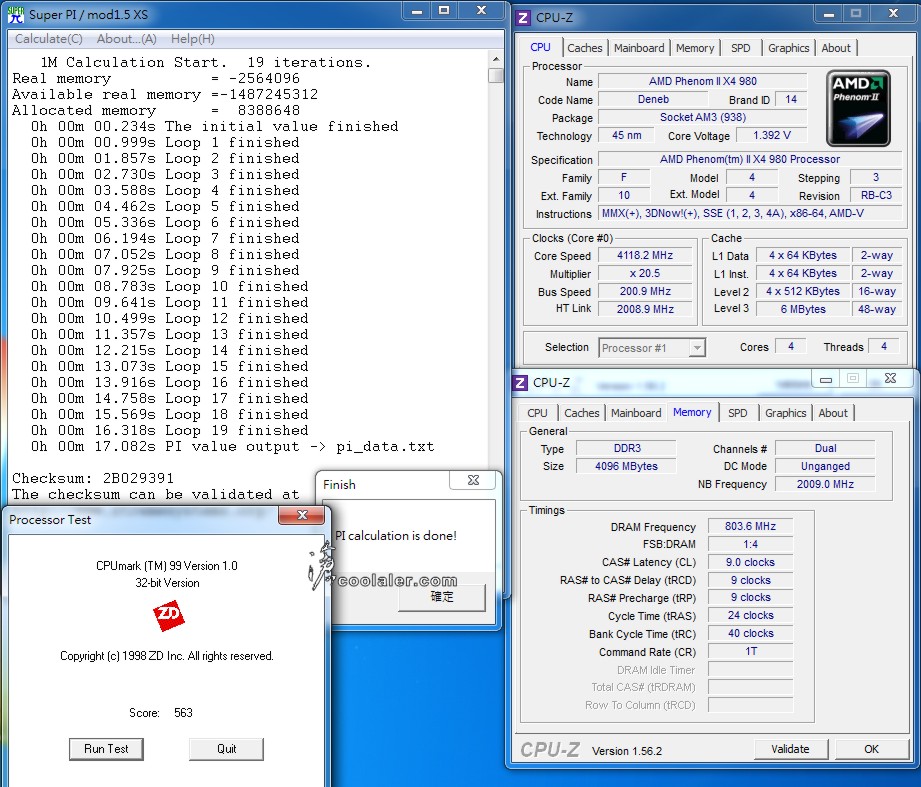The height and width of the screenshot is (787, 921).
Task: Click the Package value Socket AM3 (938)
Action: [702, 117]
